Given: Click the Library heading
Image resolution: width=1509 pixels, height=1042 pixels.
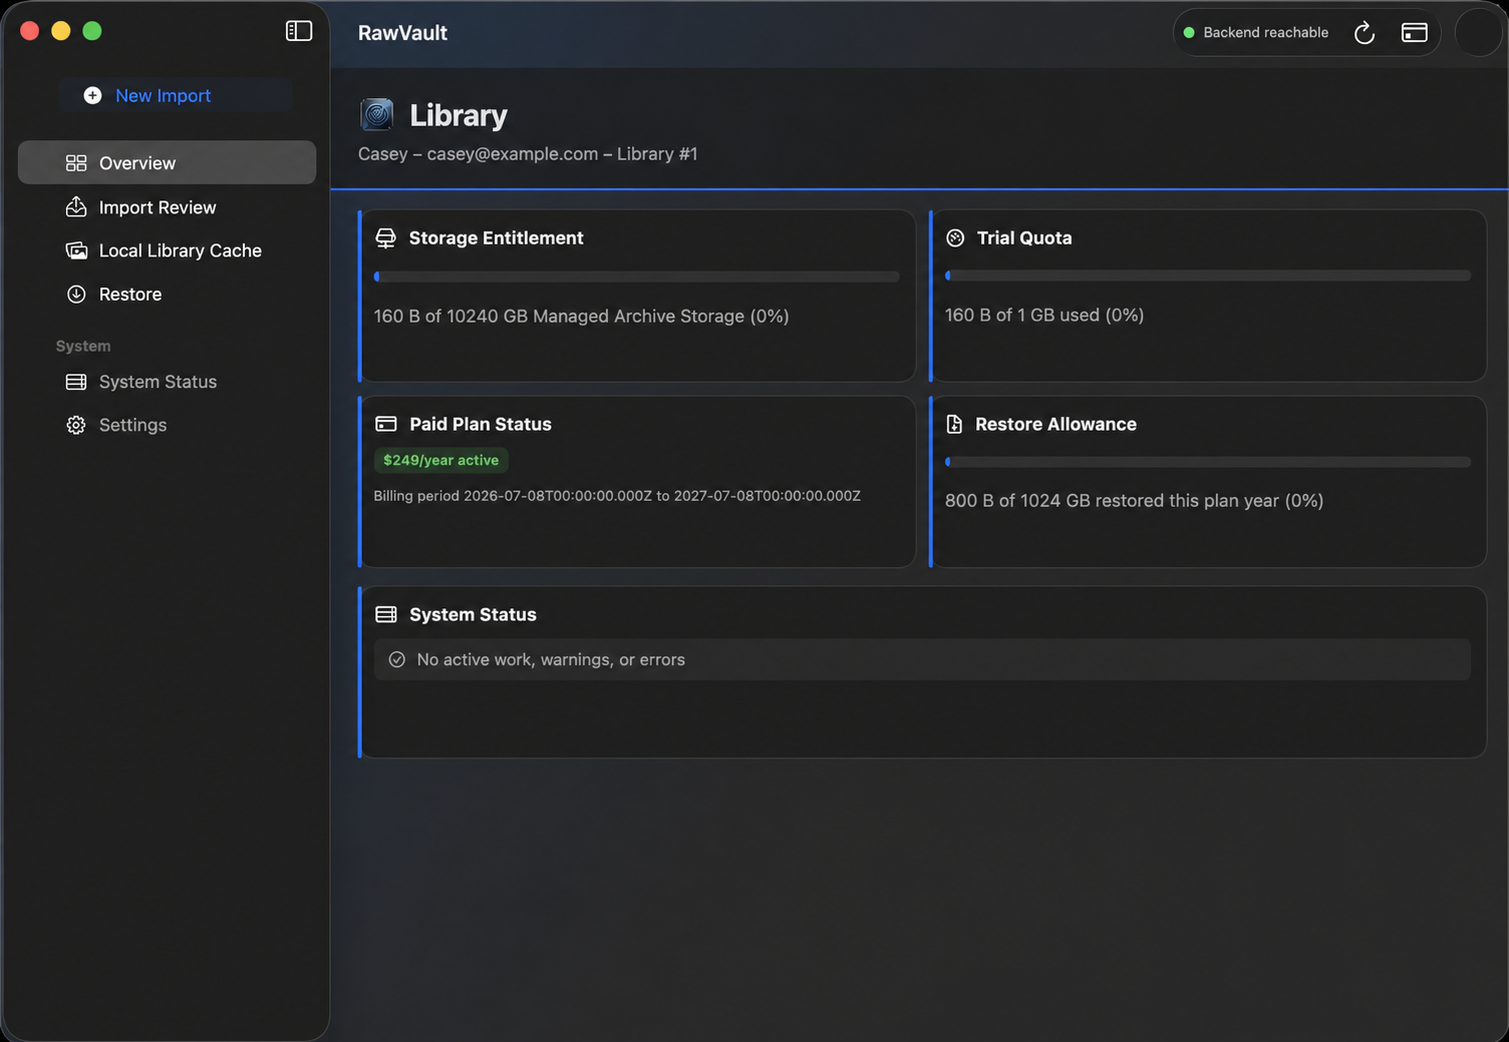Looking at the screenshot, I should (458, 115).
